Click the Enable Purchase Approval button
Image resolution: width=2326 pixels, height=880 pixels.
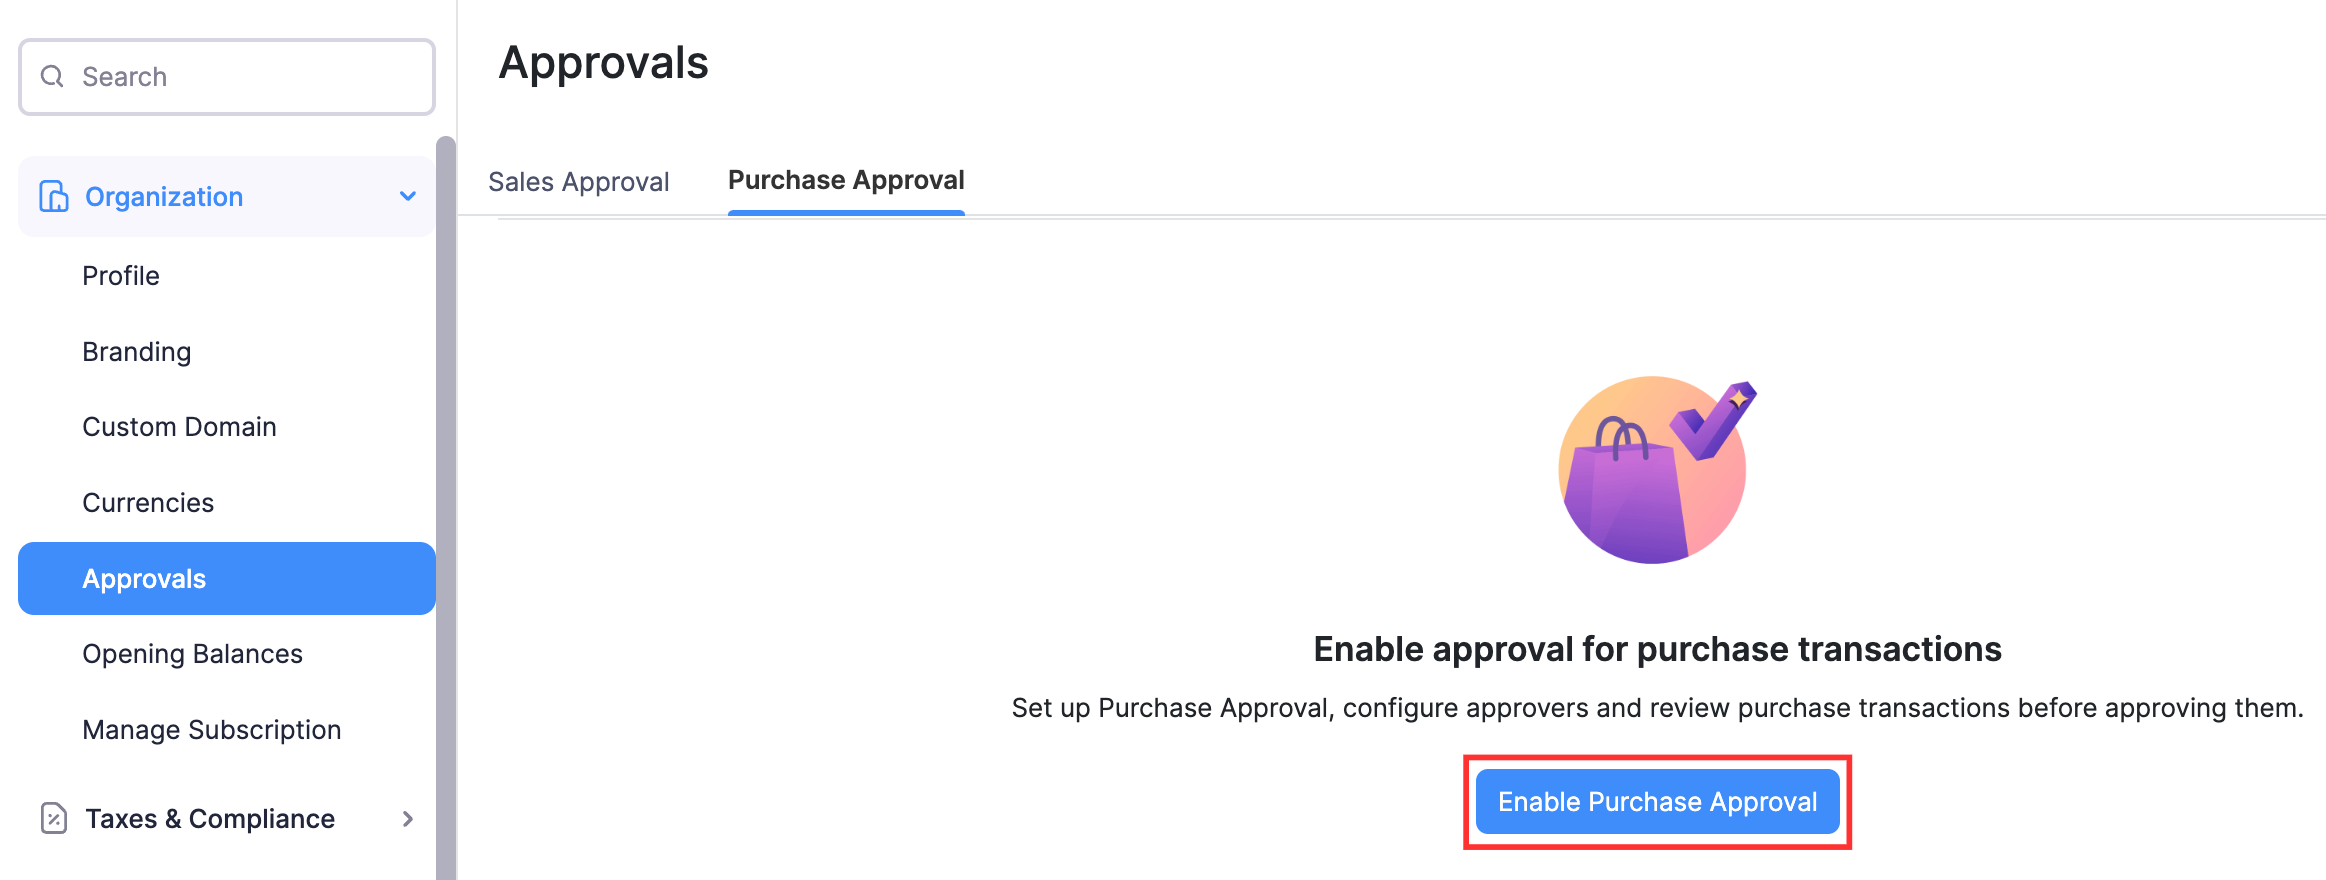1656,801
